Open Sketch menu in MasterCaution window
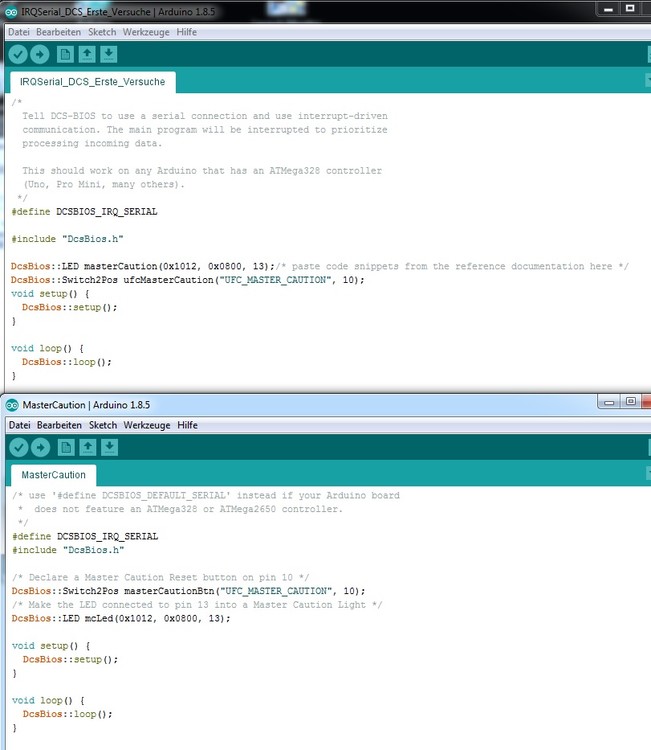This screenshot has height=750, width=651. (103, 425)
